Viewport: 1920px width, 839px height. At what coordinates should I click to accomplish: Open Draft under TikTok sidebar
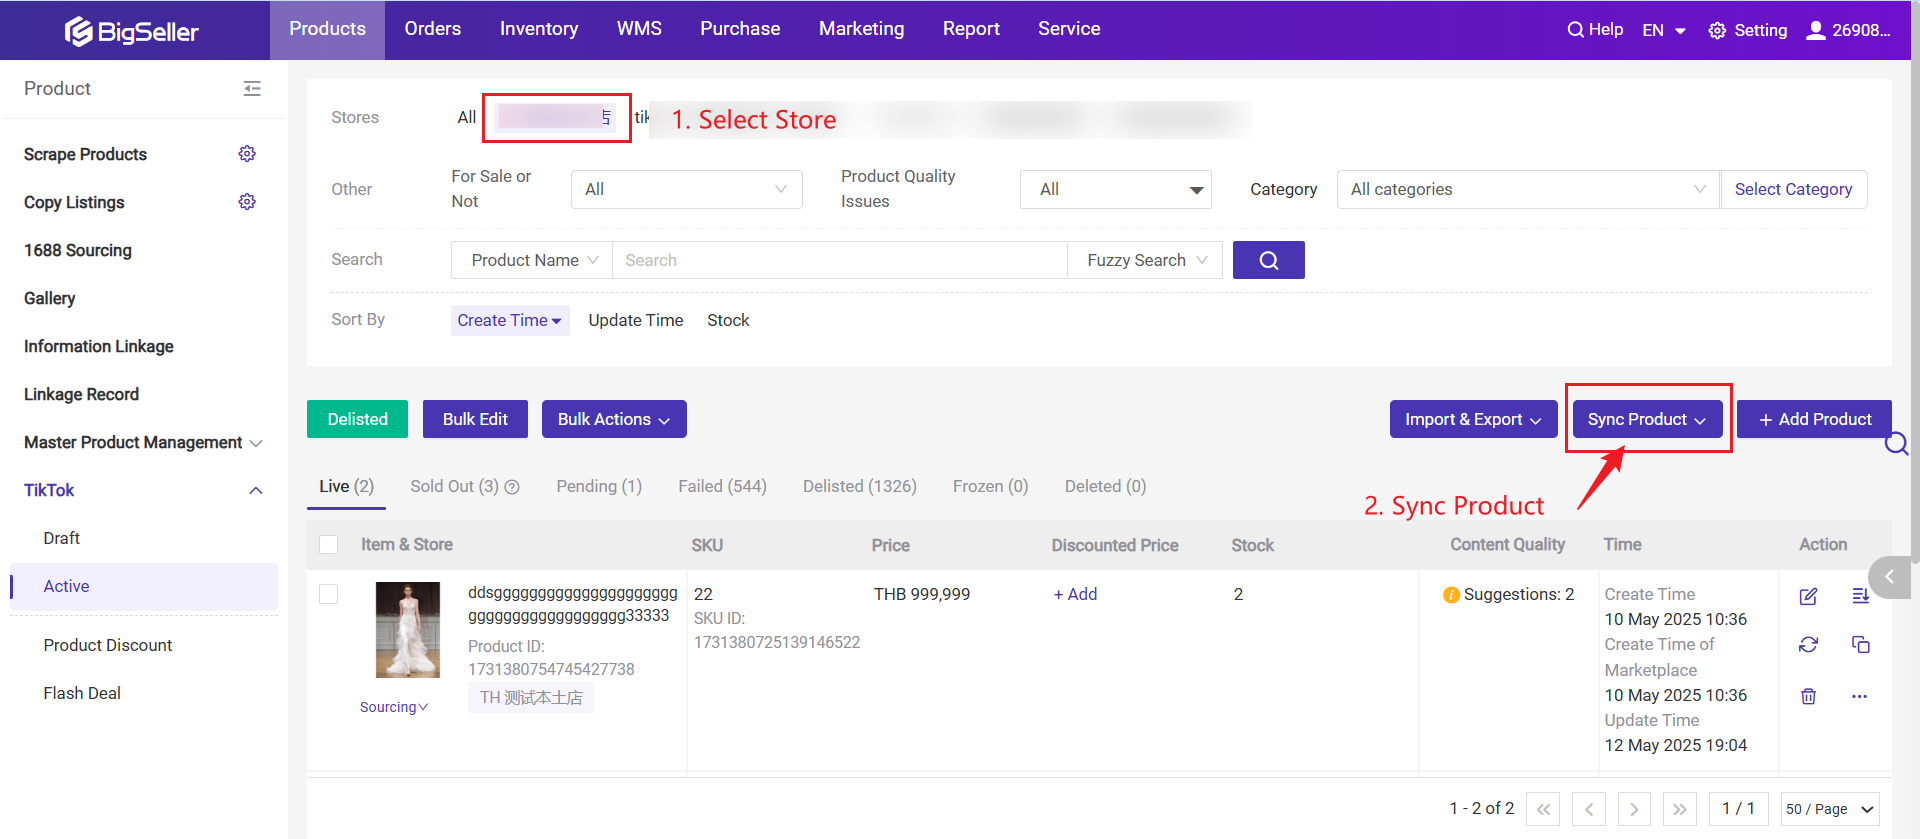[62, 538]
